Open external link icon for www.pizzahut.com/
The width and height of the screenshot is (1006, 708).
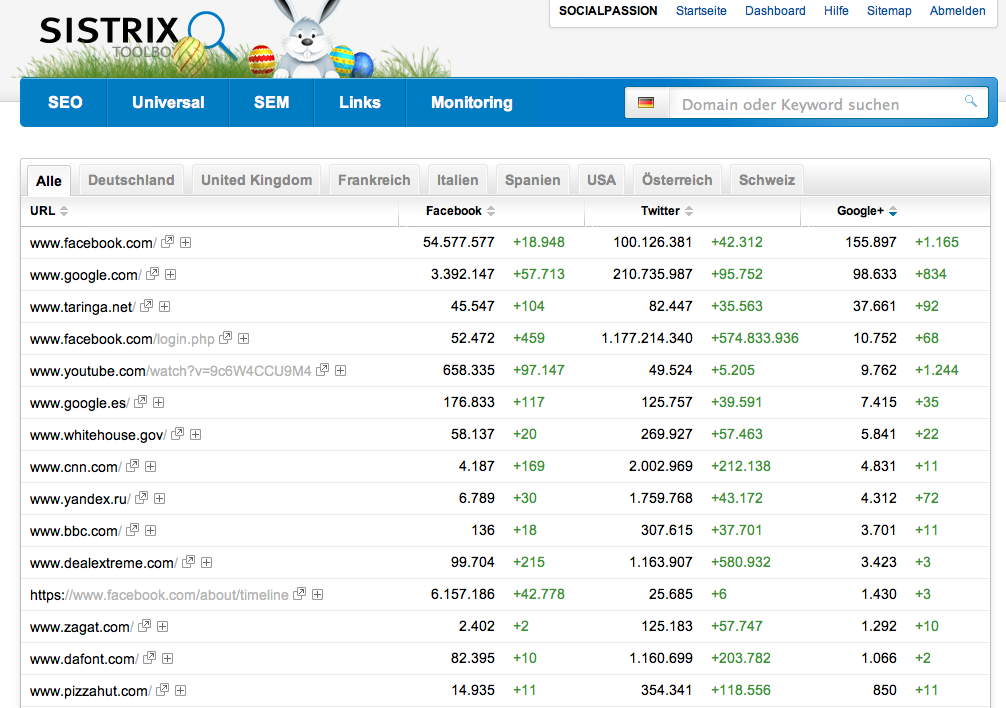[163, 690]
